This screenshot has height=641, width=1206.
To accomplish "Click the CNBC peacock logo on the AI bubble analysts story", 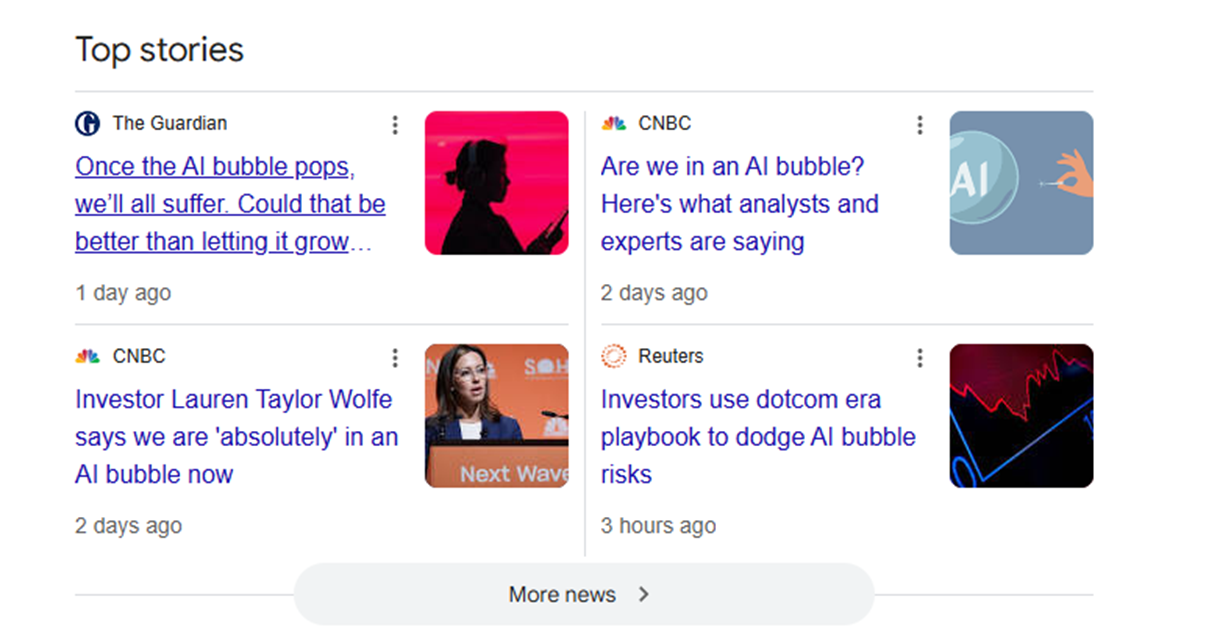I will (613, 124).
